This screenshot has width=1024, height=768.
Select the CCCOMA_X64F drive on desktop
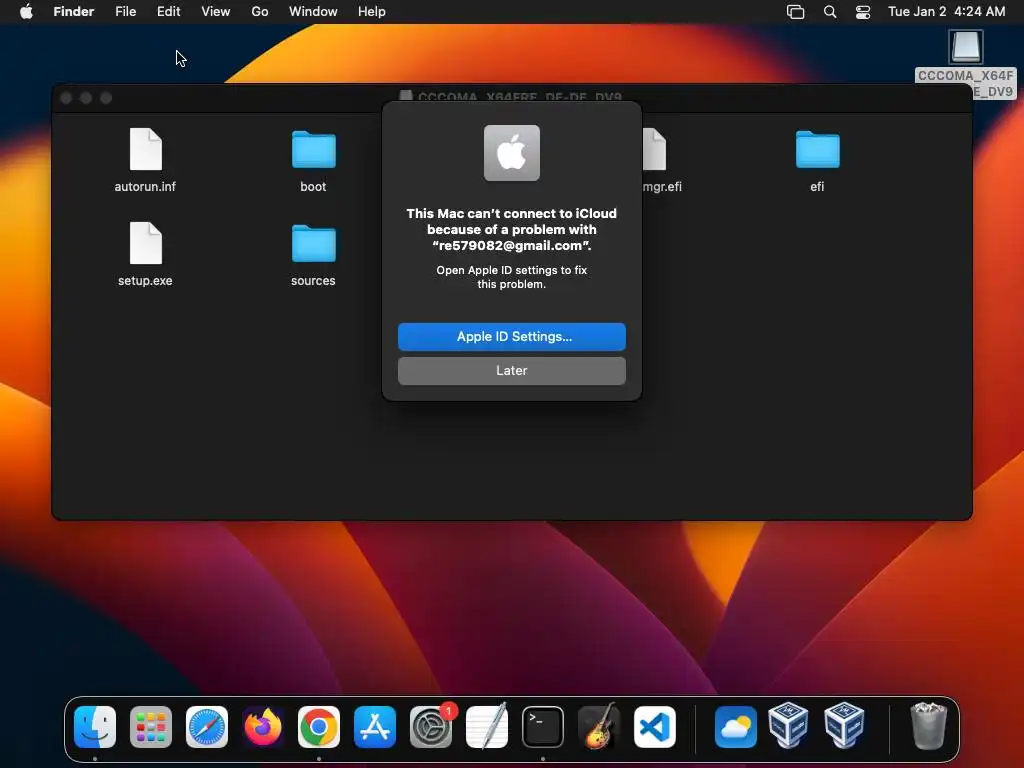pos(965,47)
